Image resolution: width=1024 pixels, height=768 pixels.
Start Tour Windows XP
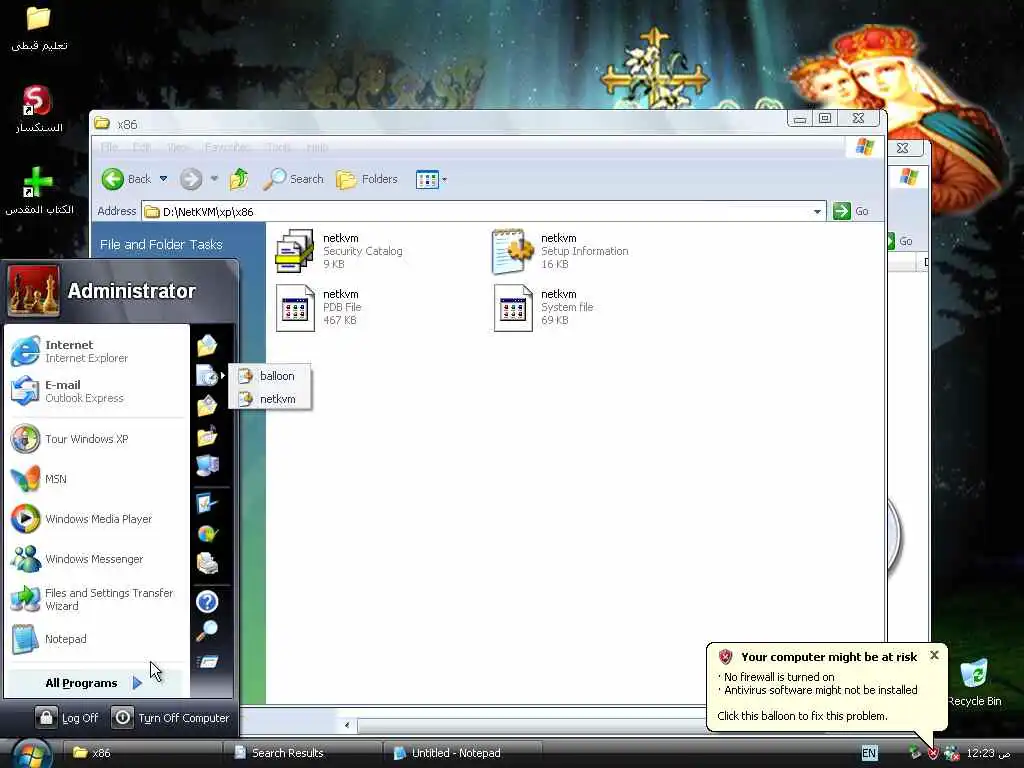(97, 439)
